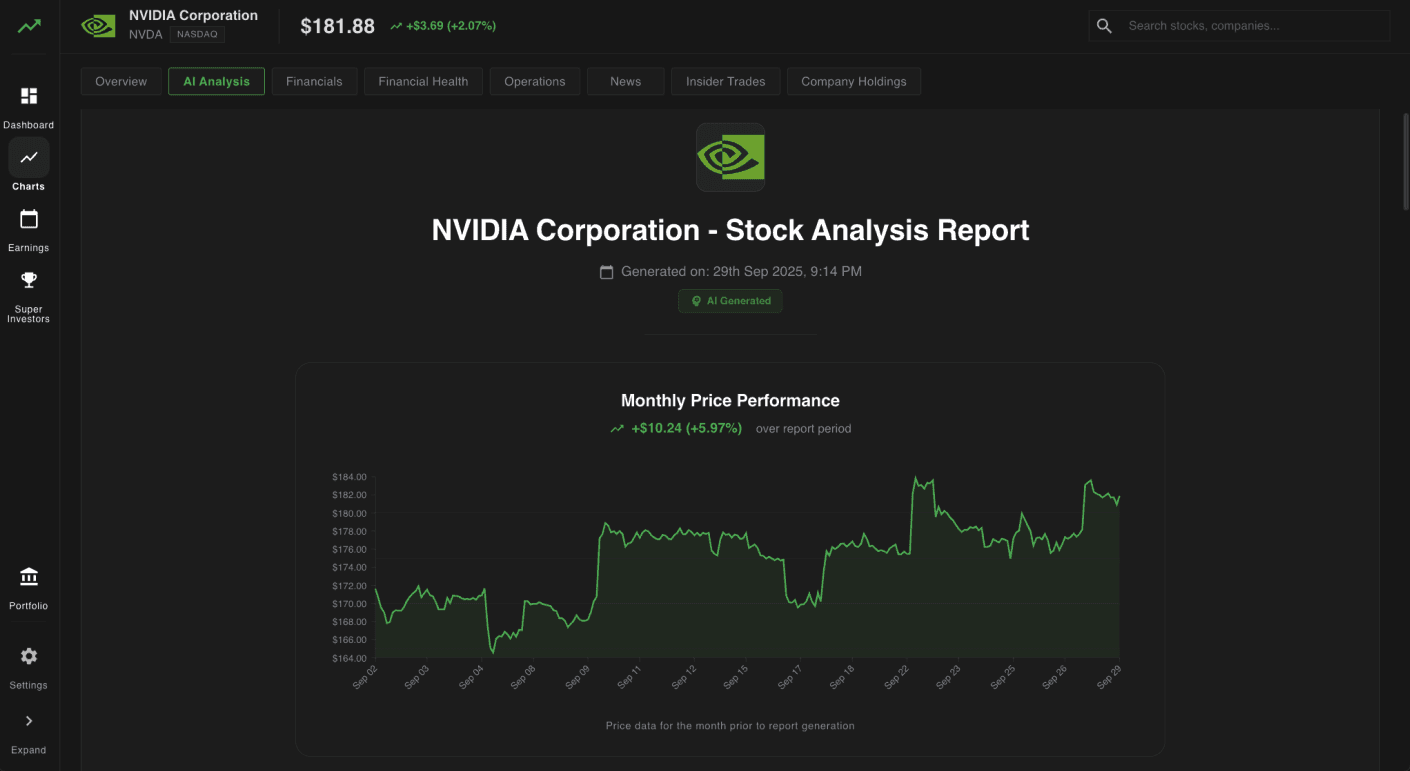Click the large NVIDIA logo in report
The width and height of the screenshot is (1410, 771).
click(x=731, y=157)
